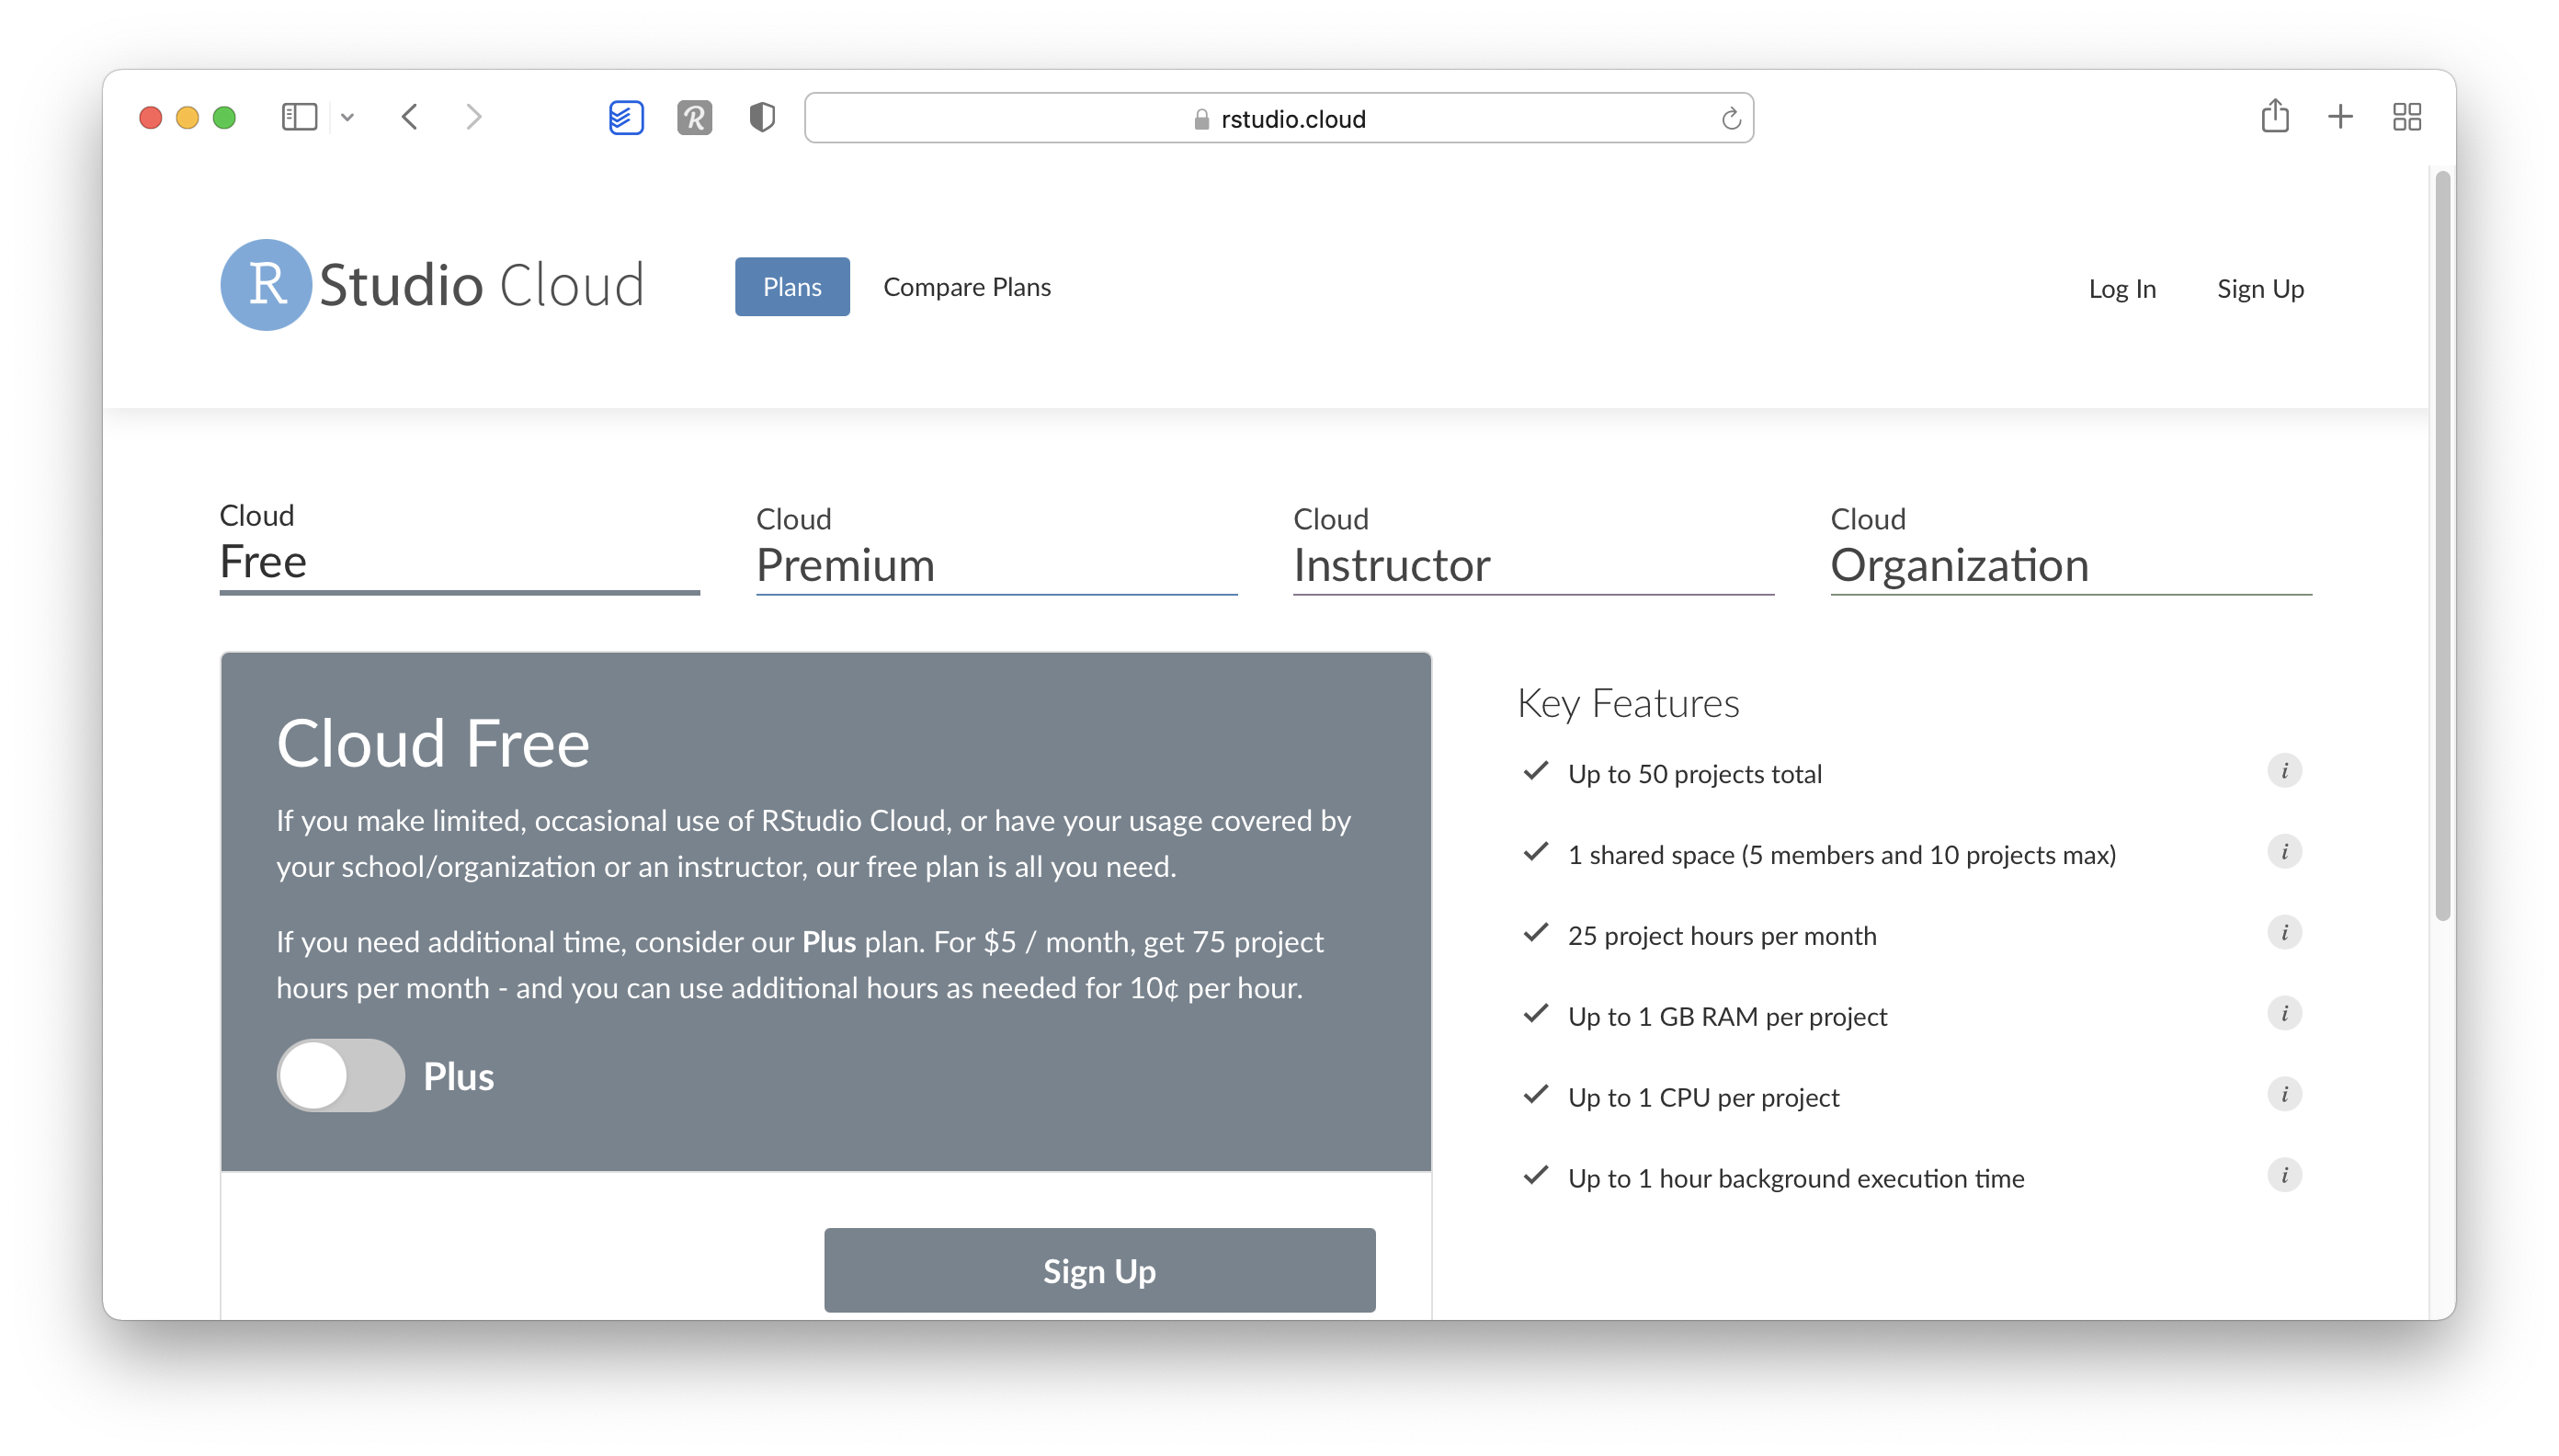
Task: Toggle the Plus plan switch
Action: click(x=339, y=1076)
